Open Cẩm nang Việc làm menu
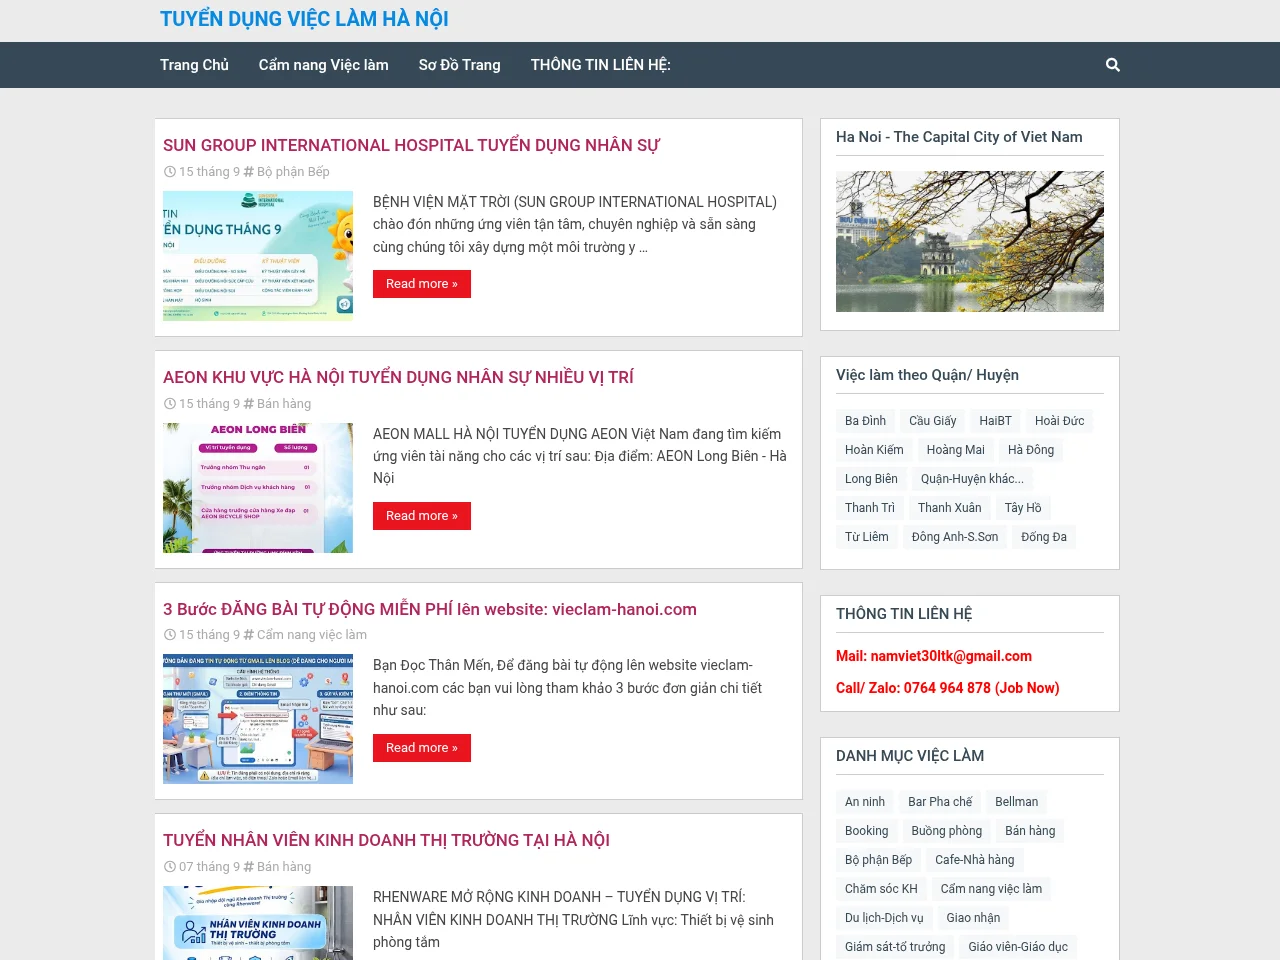 pyautogui.click(x=324, y=65)
